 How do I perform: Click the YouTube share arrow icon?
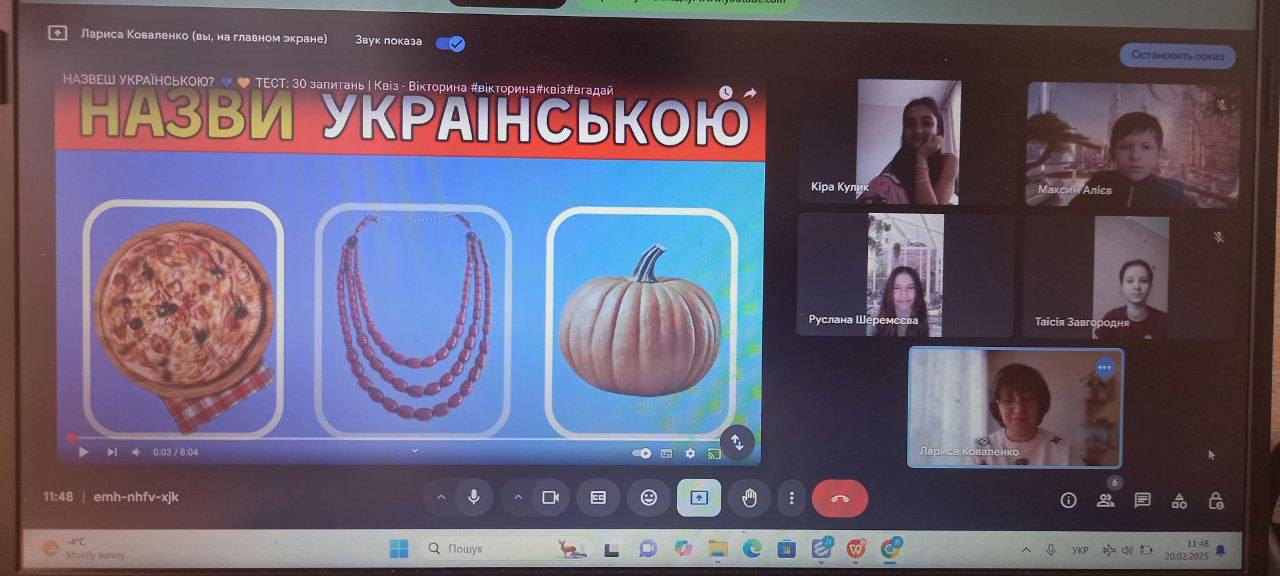(750, 92)
